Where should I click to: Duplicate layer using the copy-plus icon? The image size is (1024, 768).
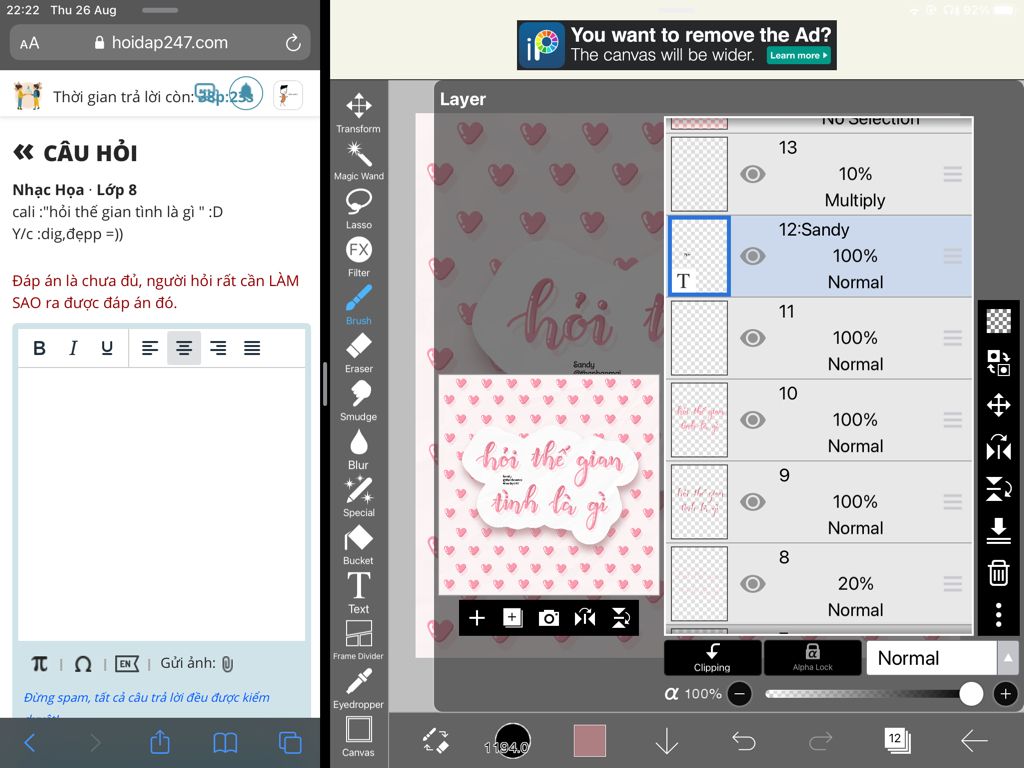point(513,618)
